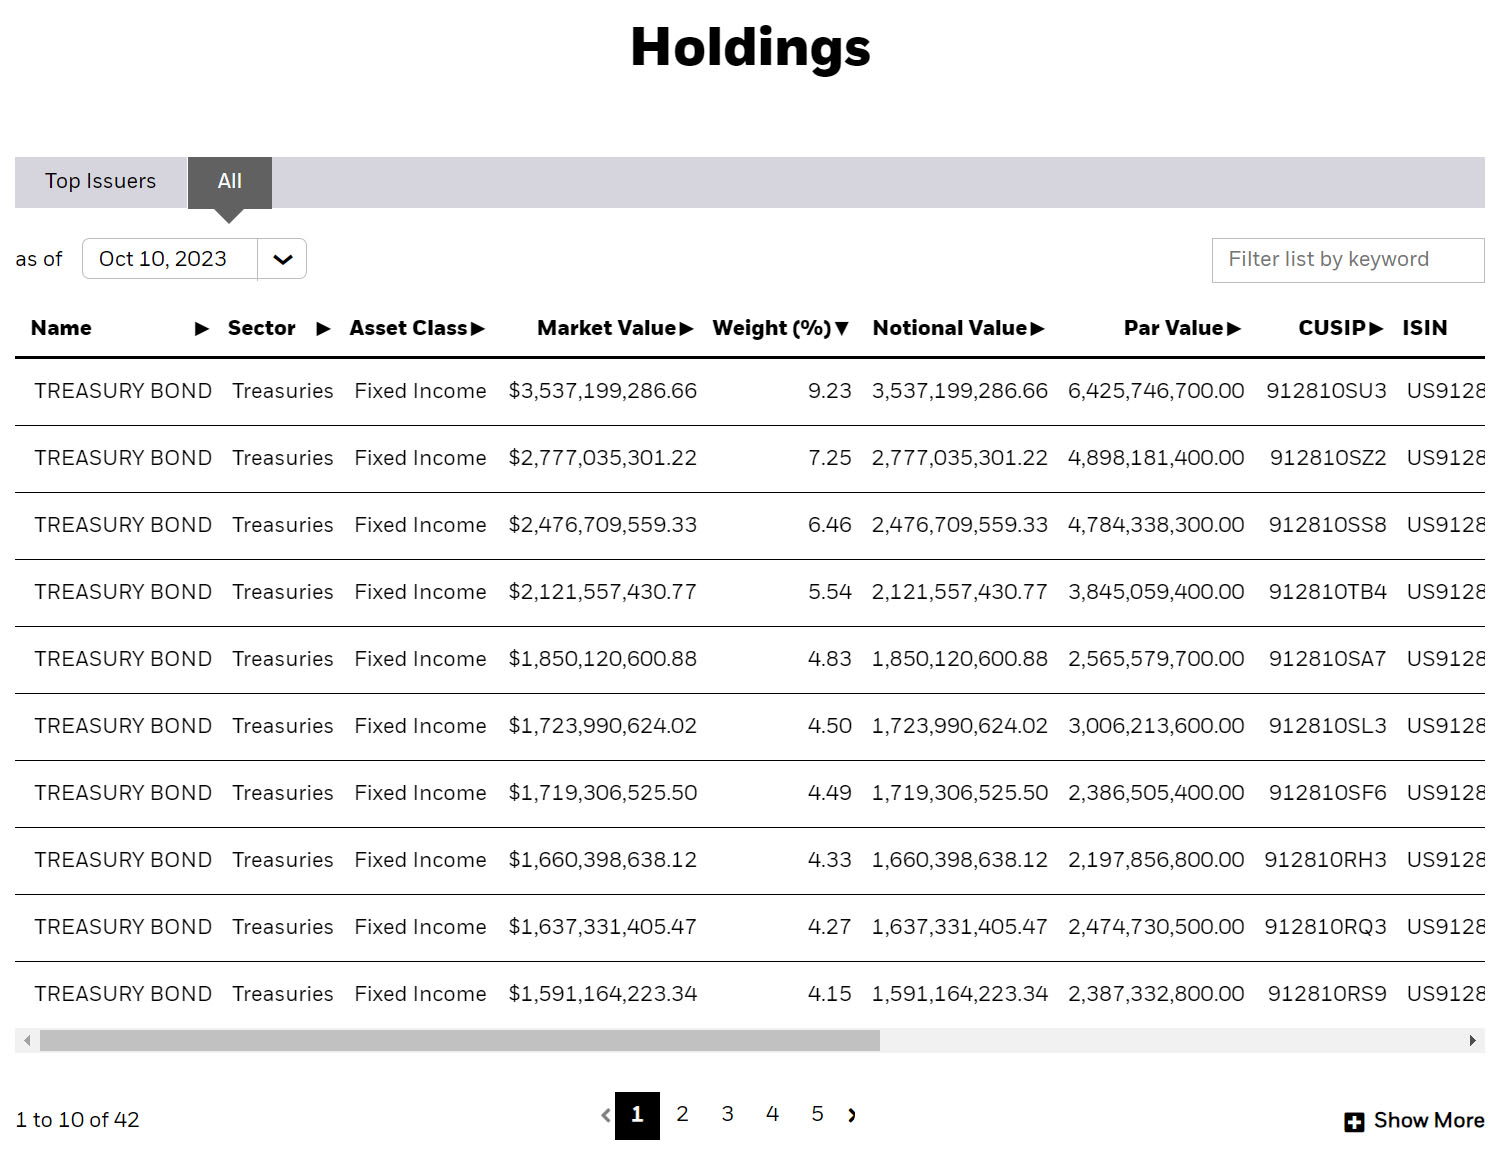
Task: Jump to page 5 of the table
Action: (x=817, y=1114)
